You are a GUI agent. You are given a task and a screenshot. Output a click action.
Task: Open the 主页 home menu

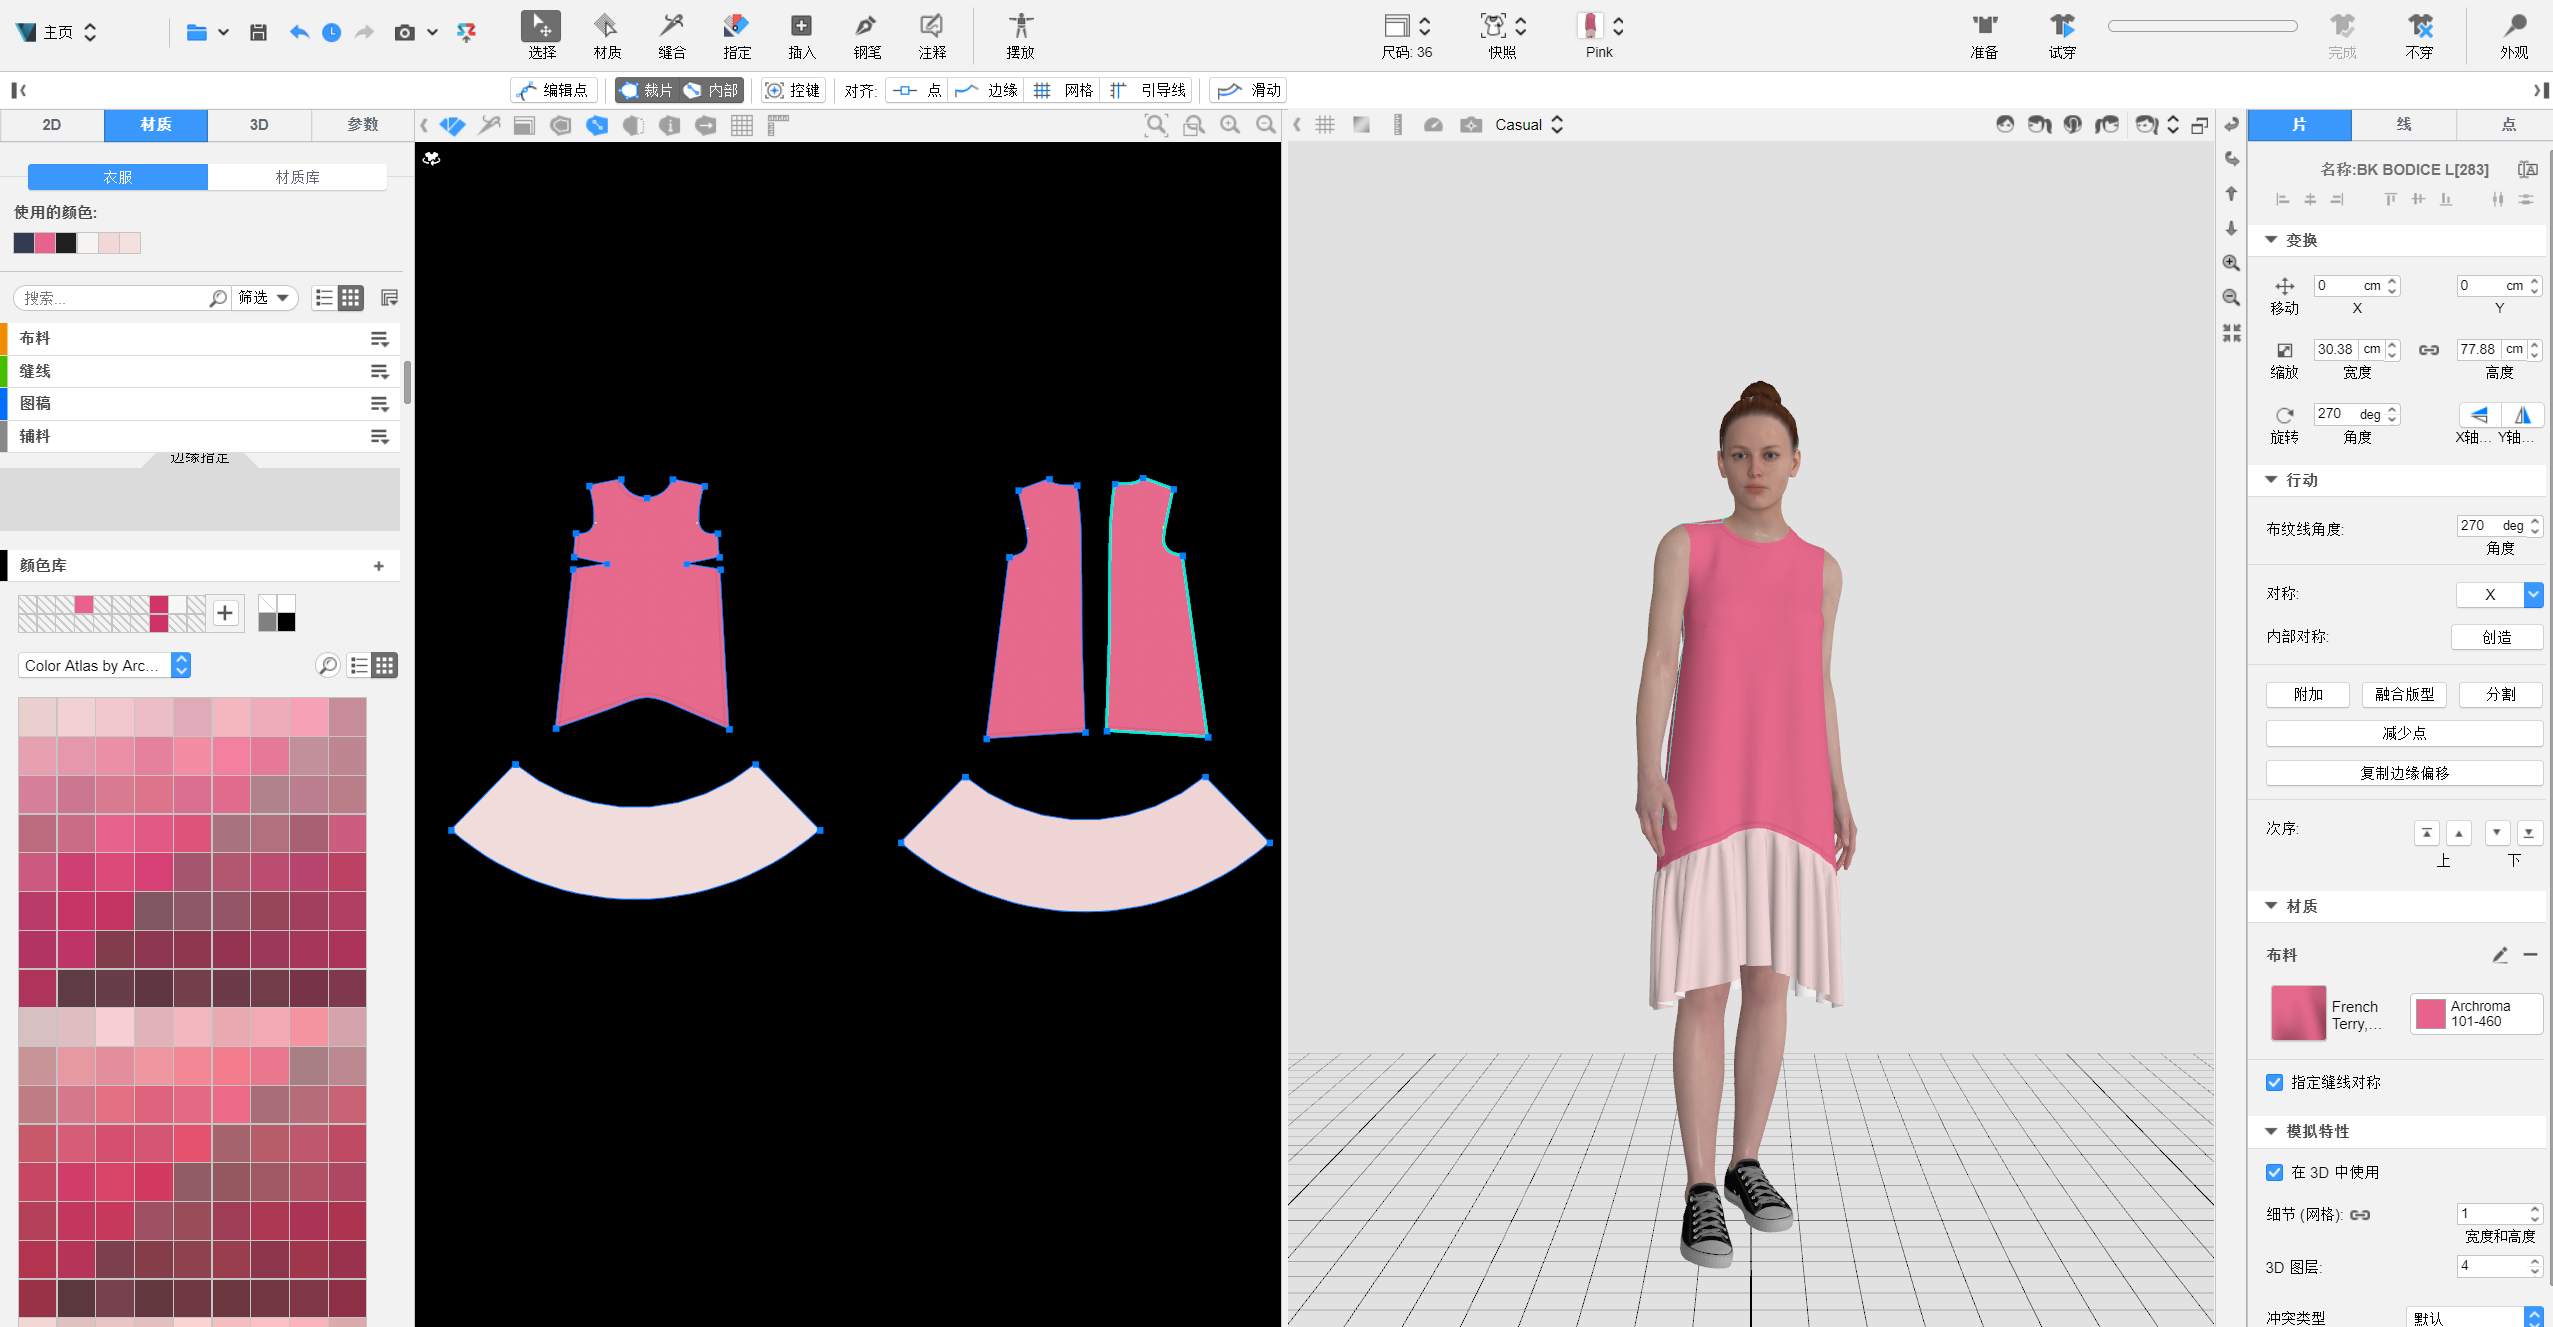point(57,32)
